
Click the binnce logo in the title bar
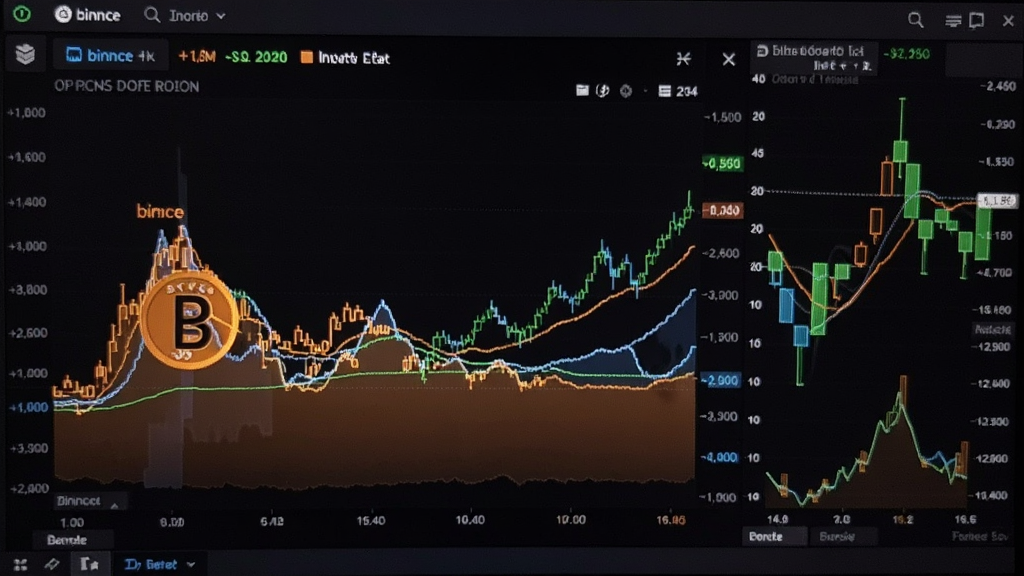click(88, 14)
